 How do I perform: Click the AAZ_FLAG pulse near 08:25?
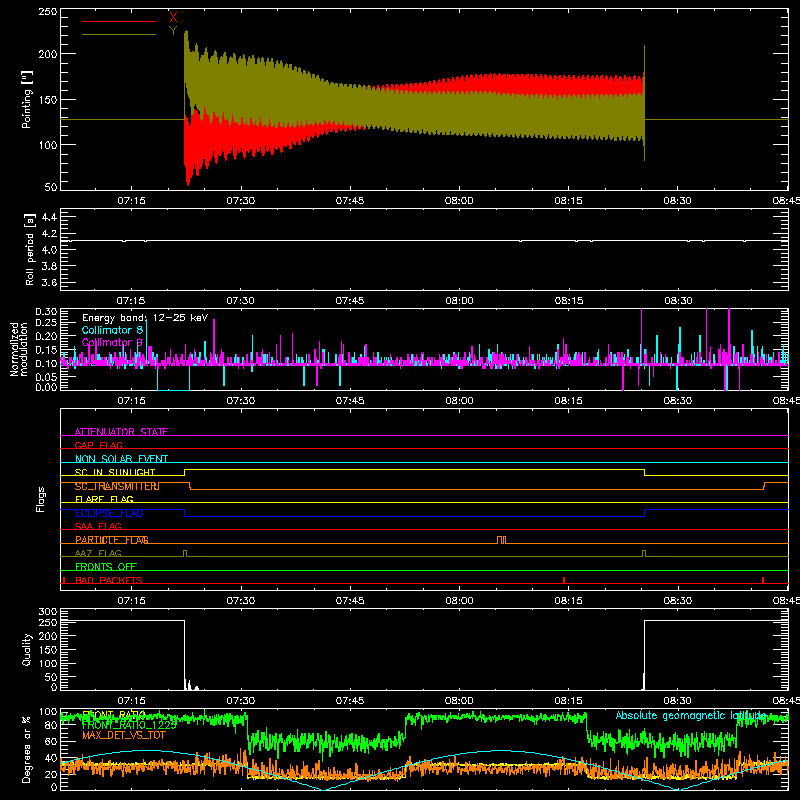point(644,554)
